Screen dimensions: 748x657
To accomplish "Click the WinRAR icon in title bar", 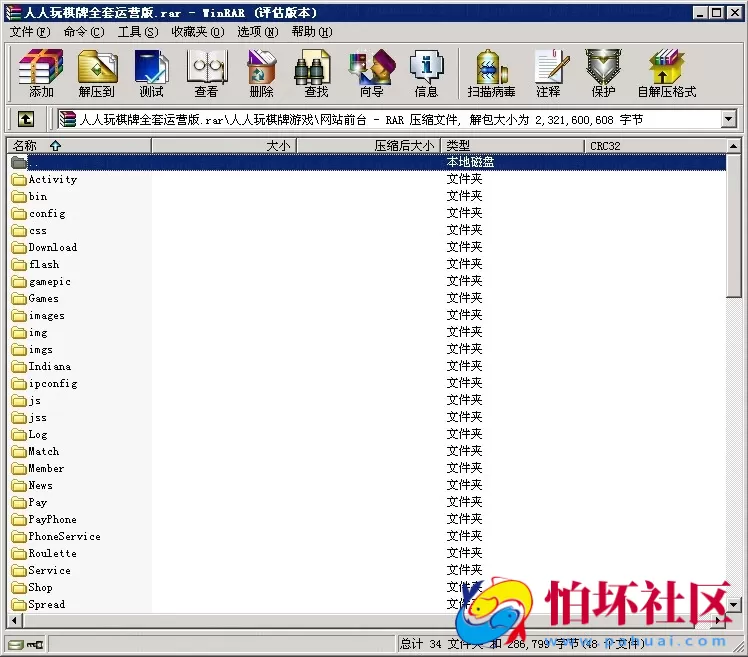I will [13, 12].
